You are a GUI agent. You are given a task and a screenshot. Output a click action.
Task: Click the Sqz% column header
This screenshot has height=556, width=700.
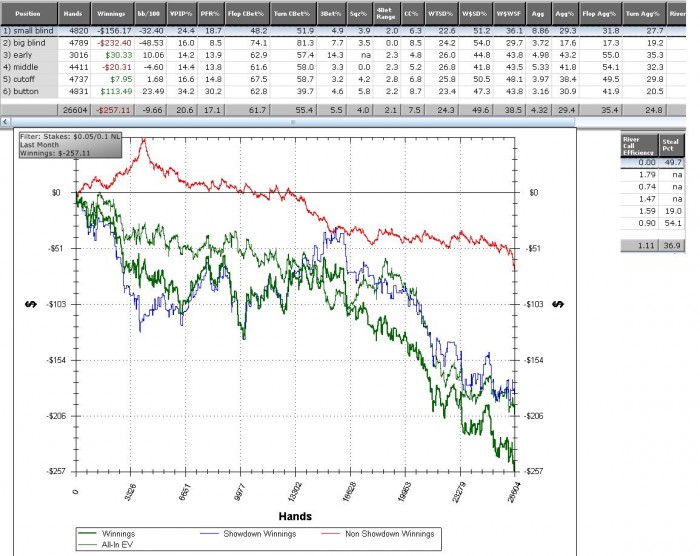tap(359, 14)
